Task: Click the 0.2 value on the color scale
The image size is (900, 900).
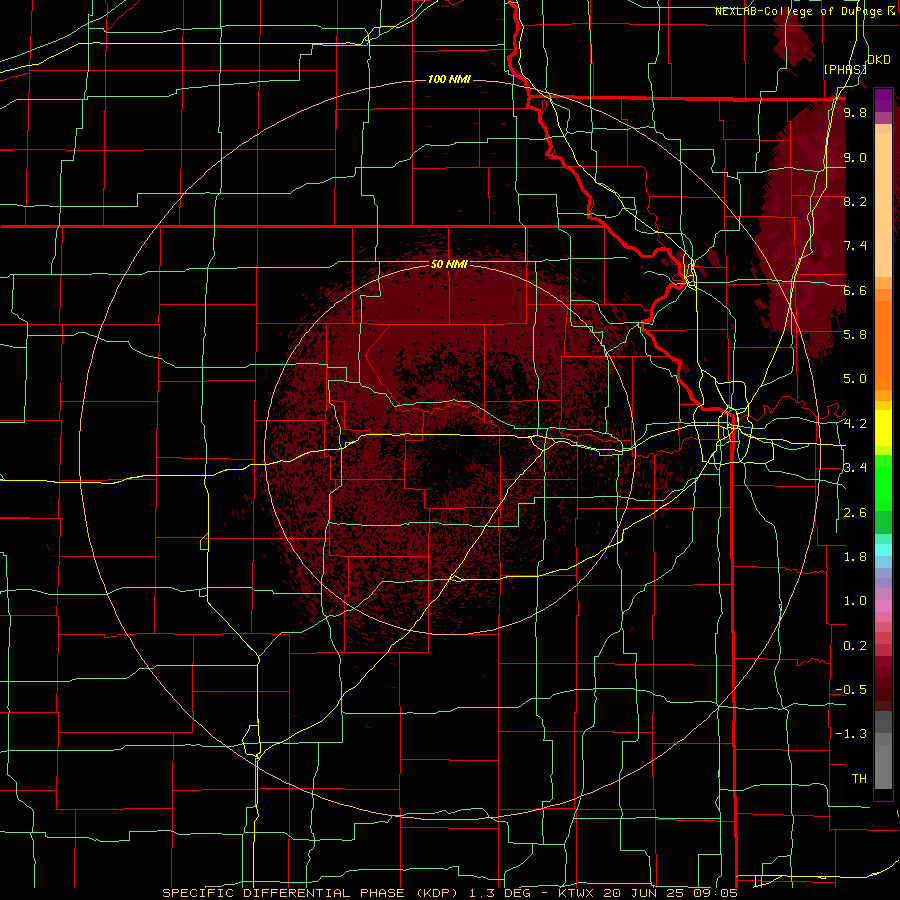Action: point(855,646)
